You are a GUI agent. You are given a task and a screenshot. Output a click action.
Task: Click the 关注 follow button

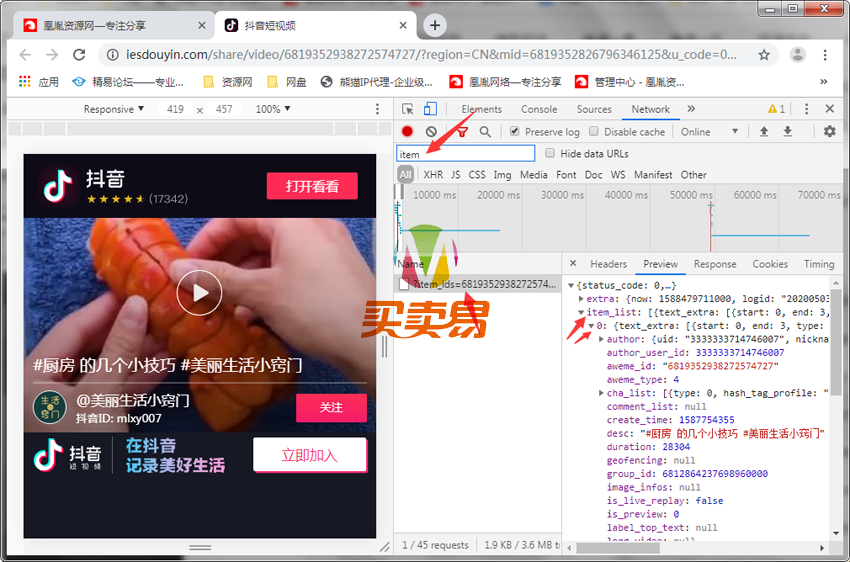(331, 408)
